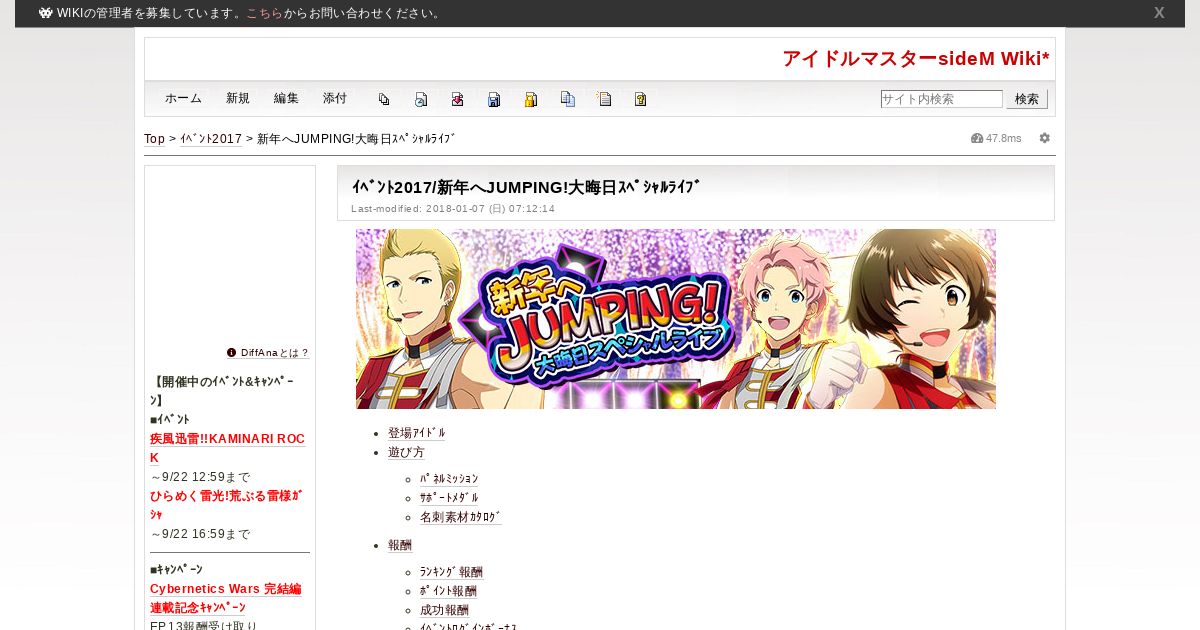The height and width of the screenshot is (630, 1200).
Task: Click the ～9/22 12:59まで date text
Action: point(200,477)
